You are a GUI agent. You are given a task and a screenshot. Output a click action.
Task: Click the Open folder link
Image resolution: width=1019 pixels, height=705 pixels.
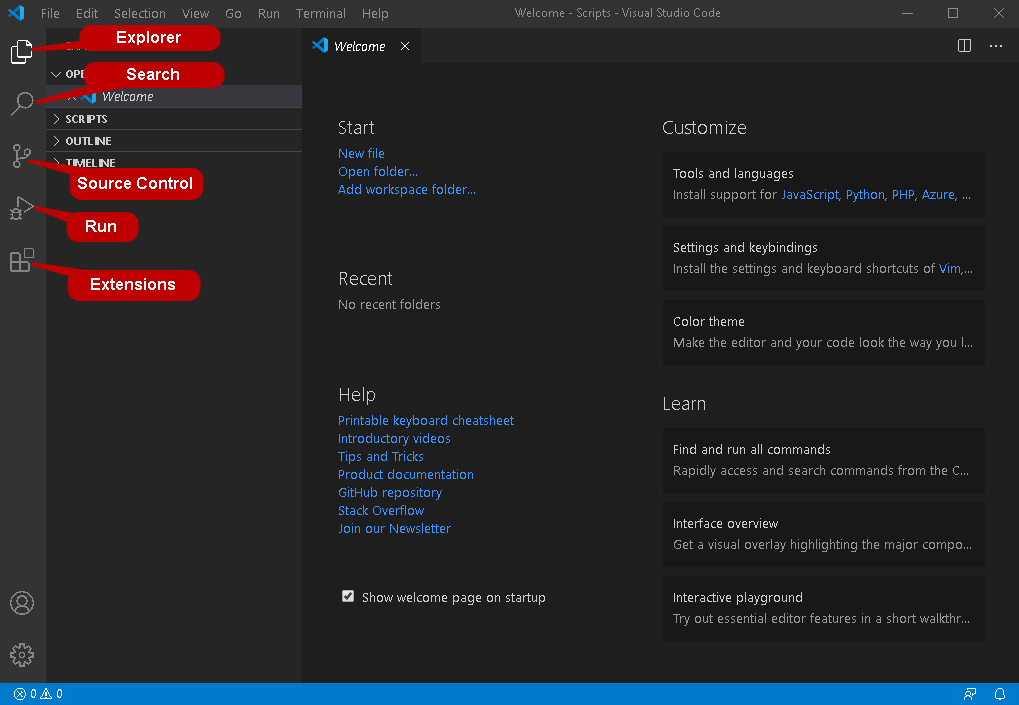pyautogui.click(x=378, y=171)
